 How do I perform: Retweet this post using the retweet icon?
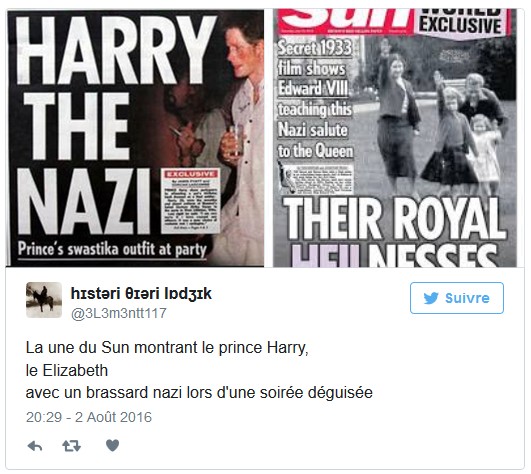[x=72, y=446]
